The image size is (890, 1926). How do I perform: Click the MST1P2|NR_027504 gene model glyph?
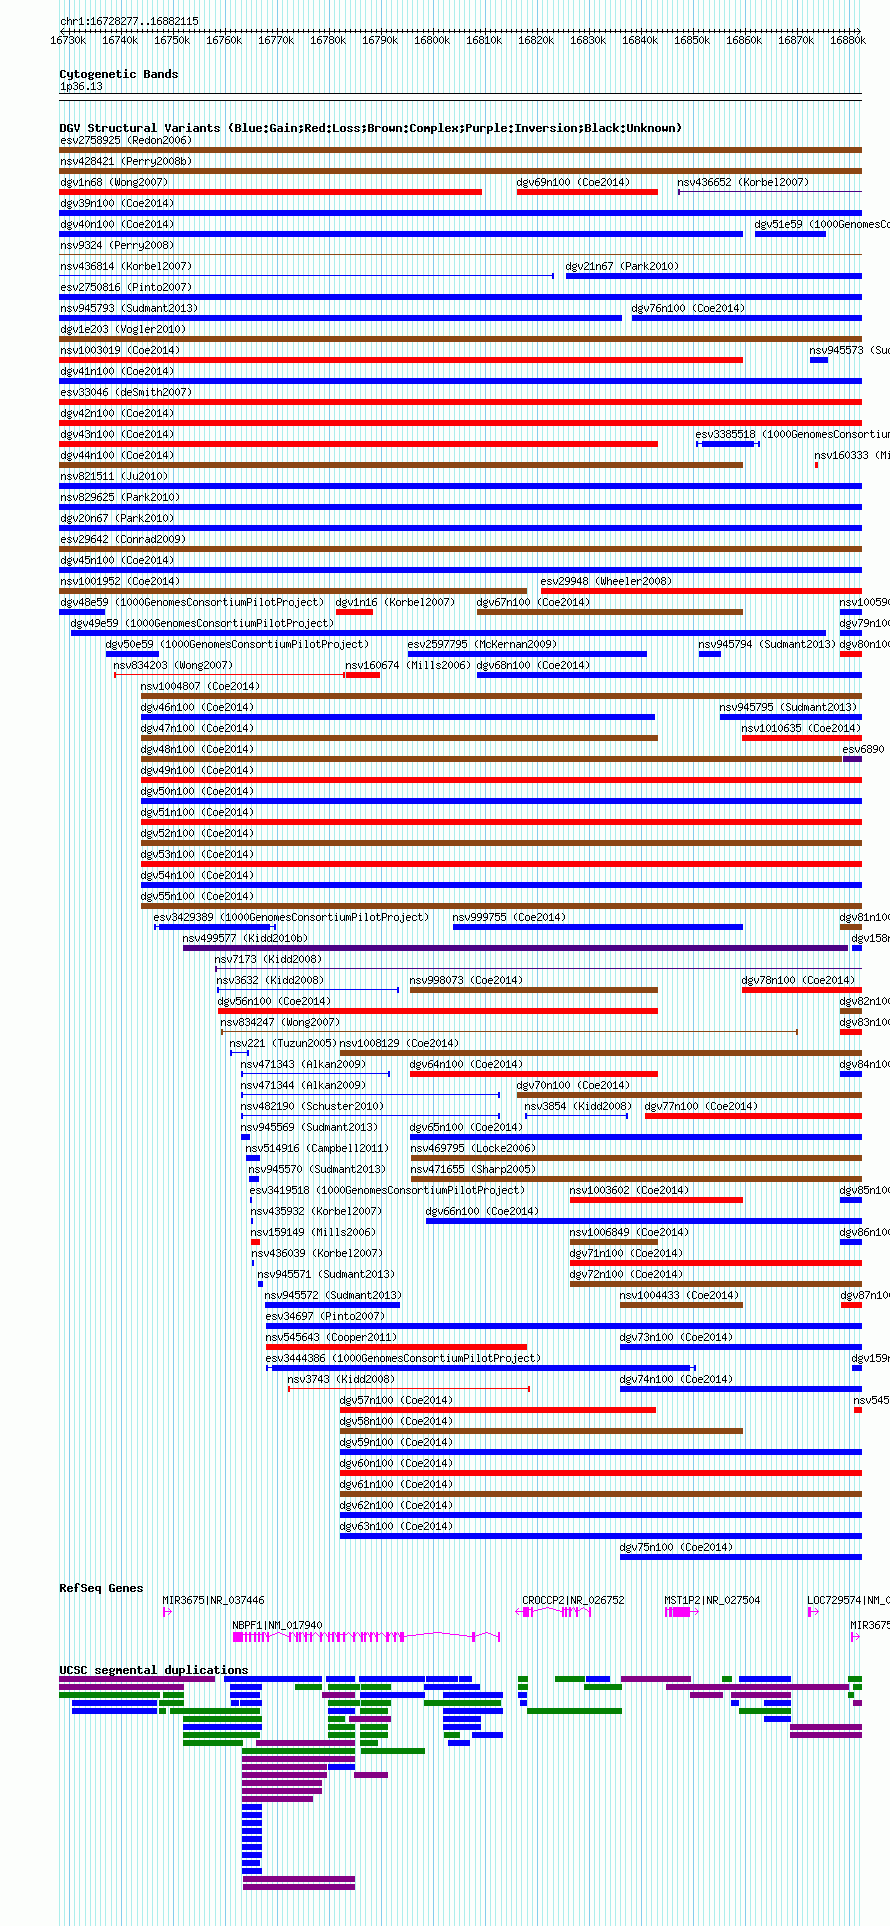(681, 1612)
